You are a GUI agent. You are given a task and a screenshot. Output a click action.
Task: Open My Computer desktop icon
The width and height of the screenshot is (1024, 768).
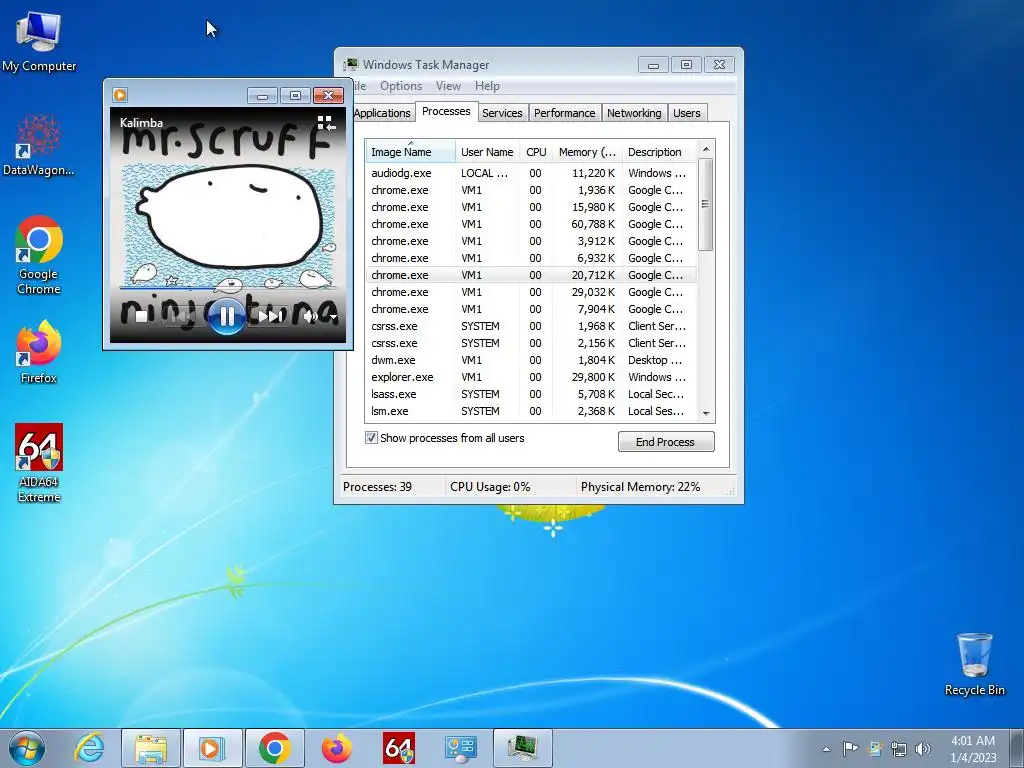tap(39, 41)
